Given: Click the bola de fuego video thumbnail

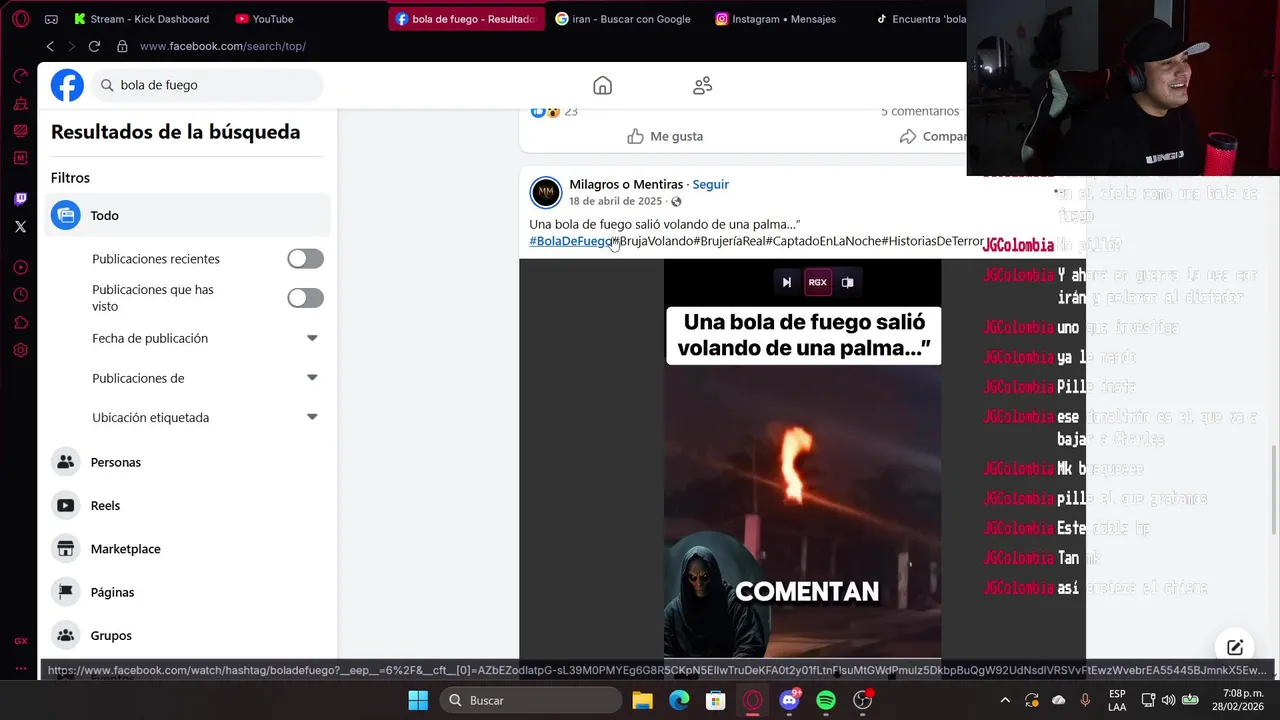Looking at the screenshot, I should pos(802,459).
